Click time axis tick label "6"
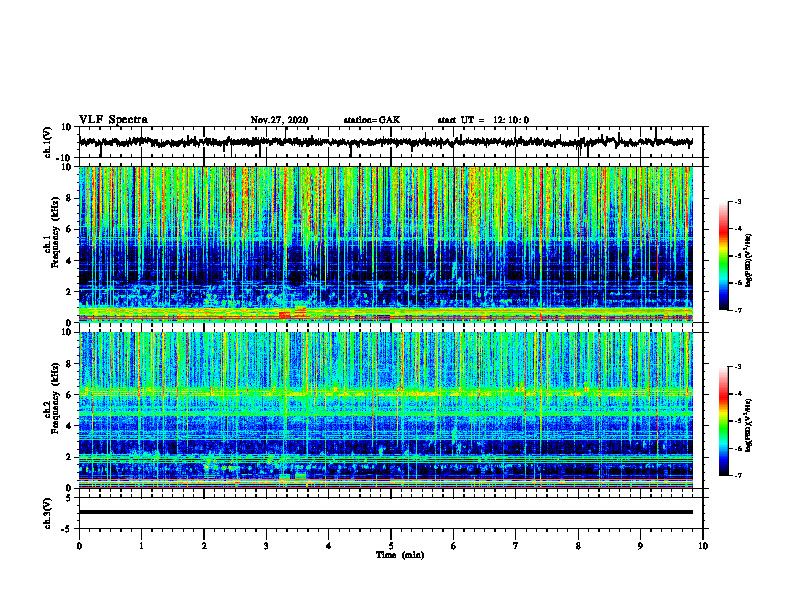This screenshot has height=612, width=792. point(454,546)
